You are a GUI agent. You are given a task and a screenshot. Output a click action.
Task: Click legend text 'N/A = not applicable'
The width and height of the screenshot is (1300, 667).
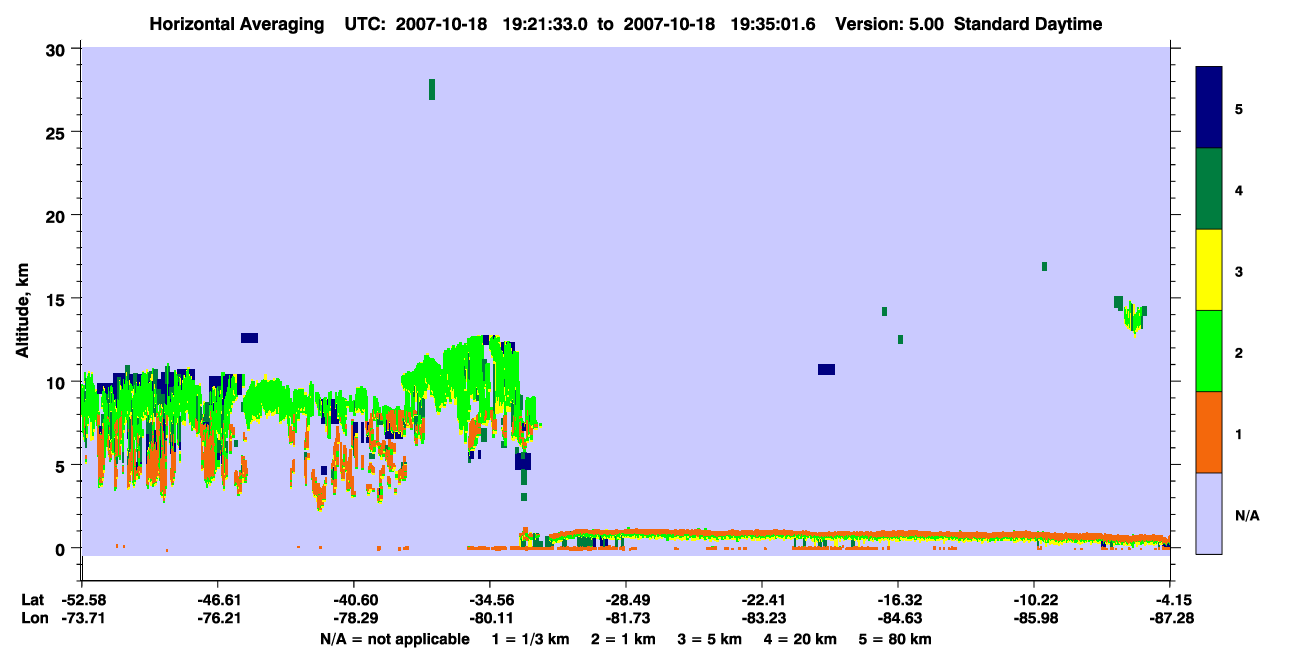pyautogui.click(x=395, y=638)
